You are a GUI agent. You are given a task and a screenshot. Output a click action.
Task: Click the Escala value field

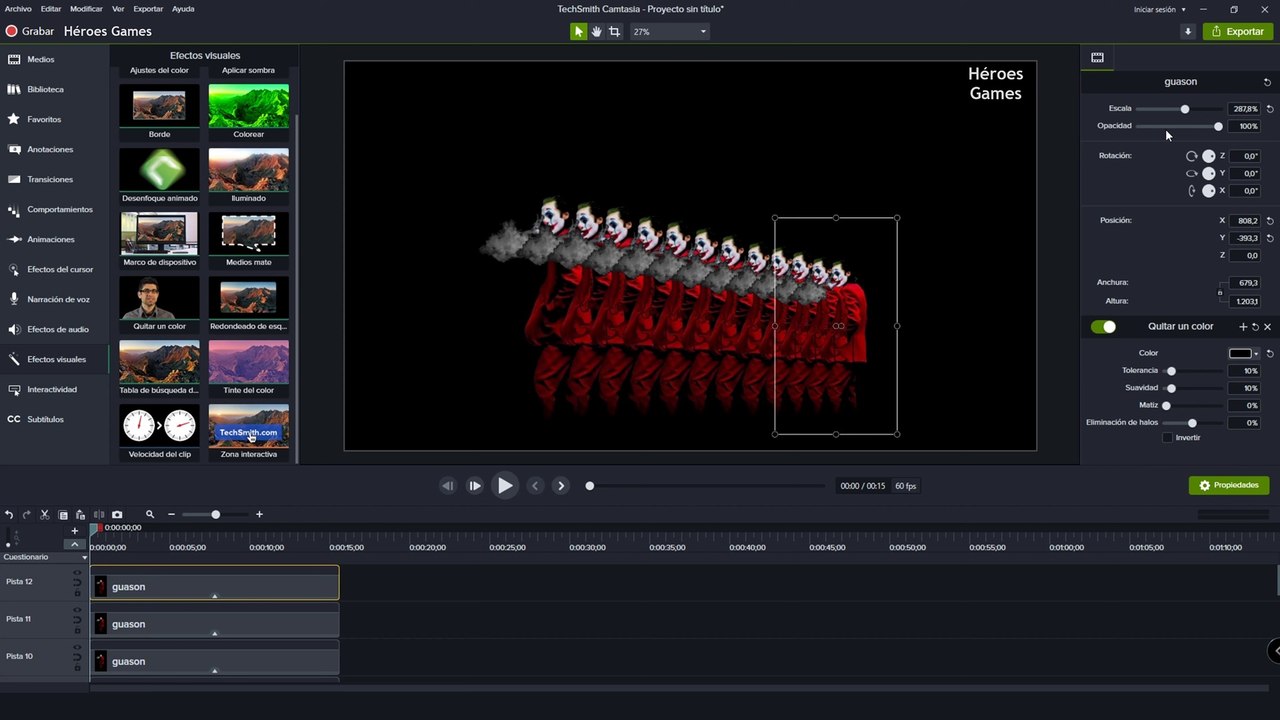point(1244,109)
